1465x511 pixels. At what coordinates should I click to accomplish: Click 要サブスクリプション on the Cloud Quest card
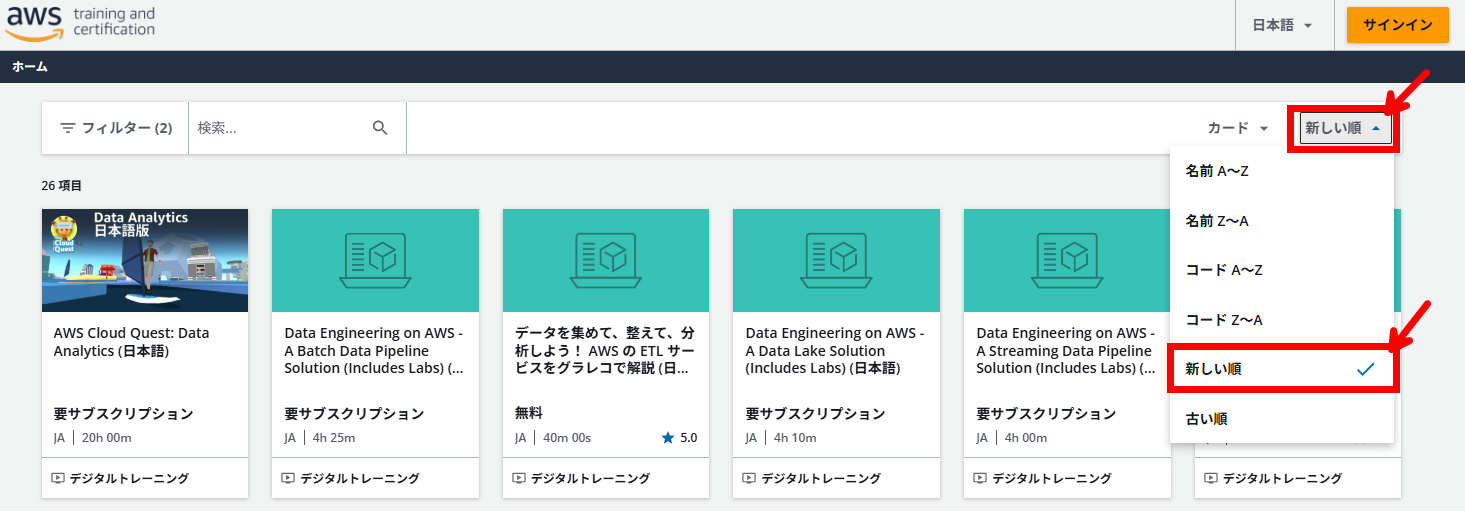[123, 413]
